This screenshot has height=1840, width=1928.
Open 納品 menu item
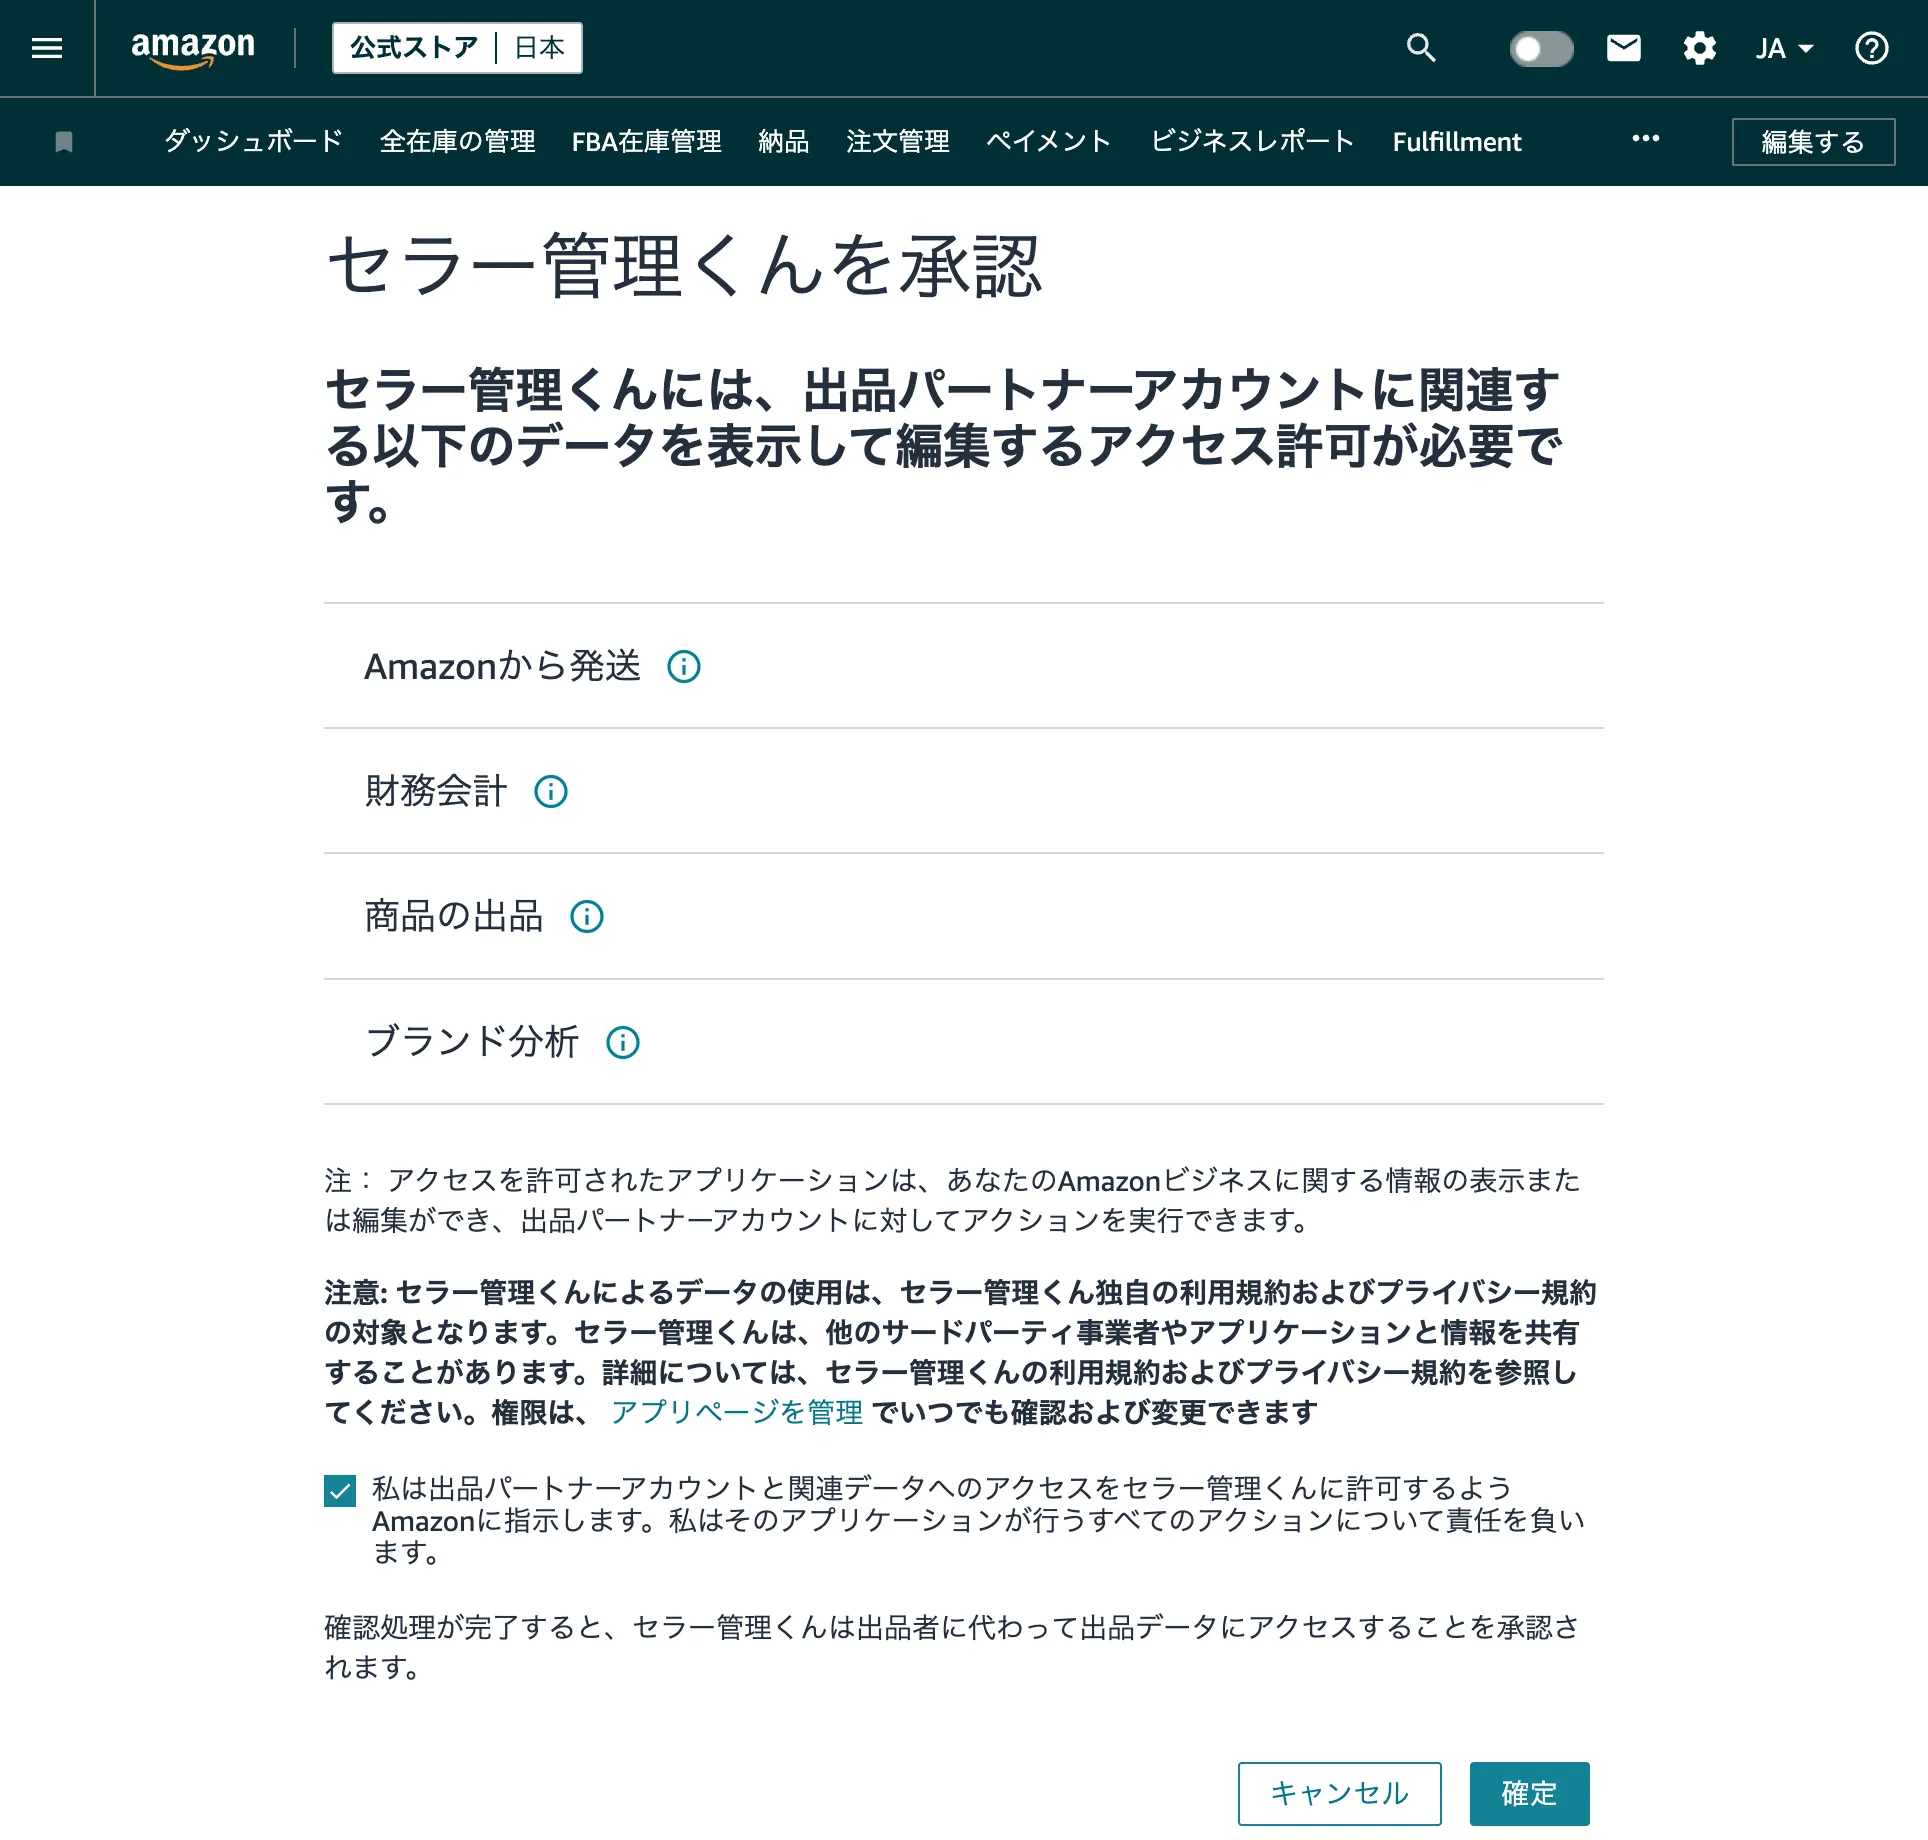783,141
